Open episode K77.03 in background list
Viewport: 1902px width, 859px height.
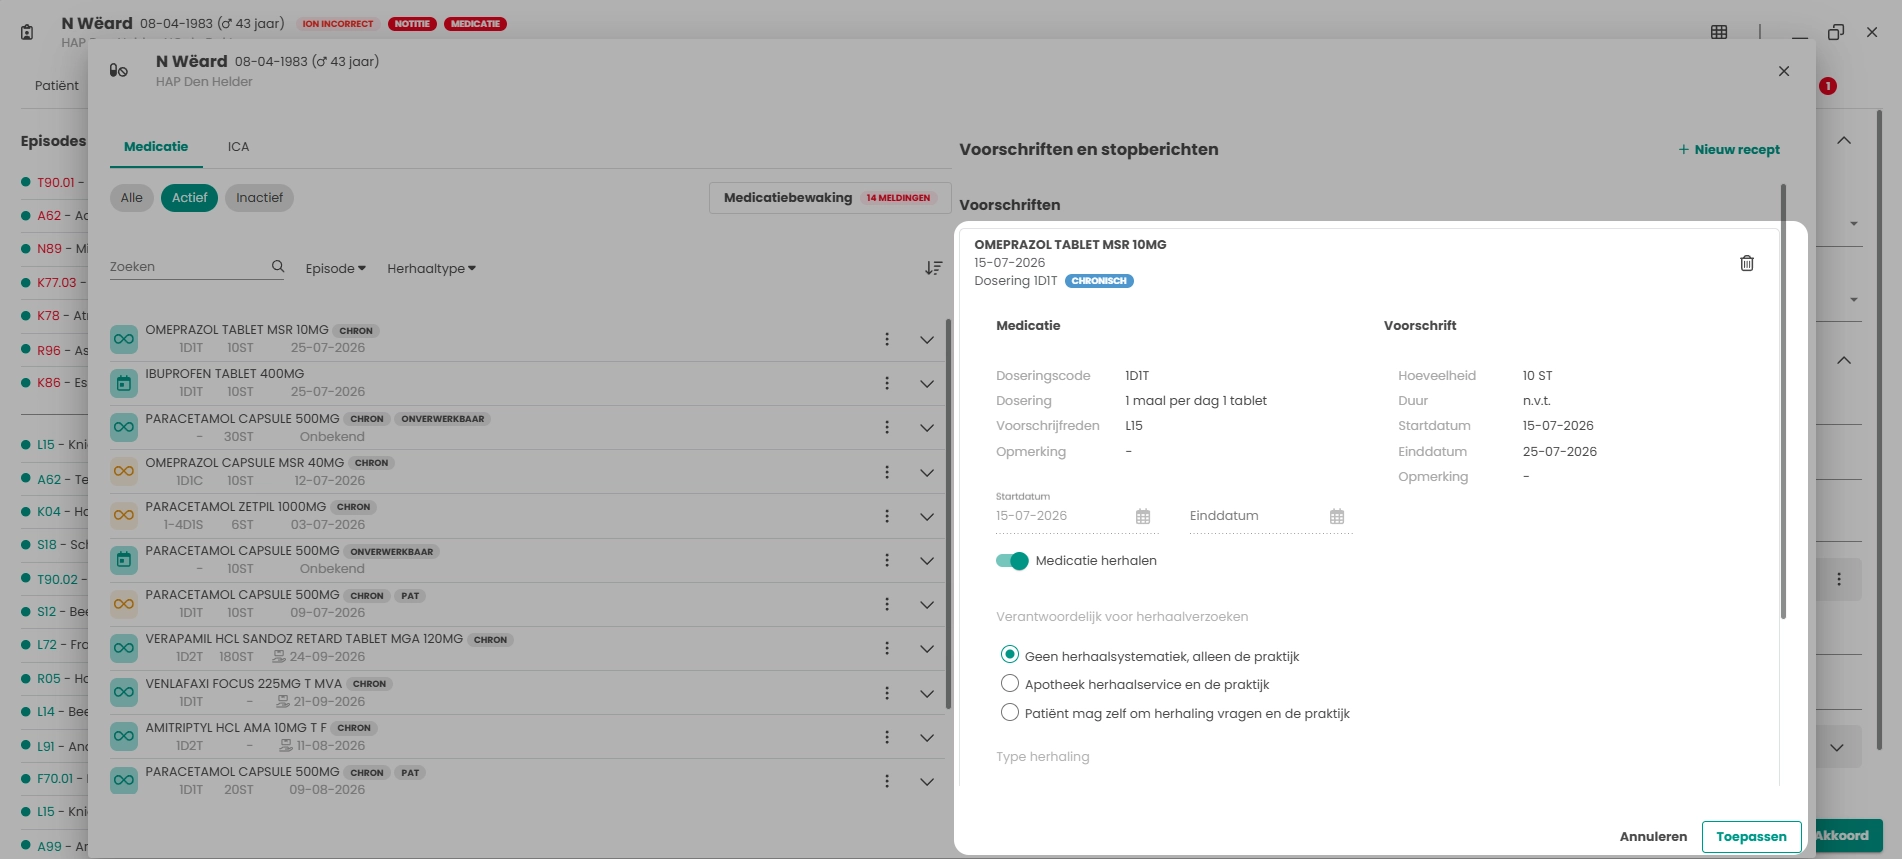55,282
